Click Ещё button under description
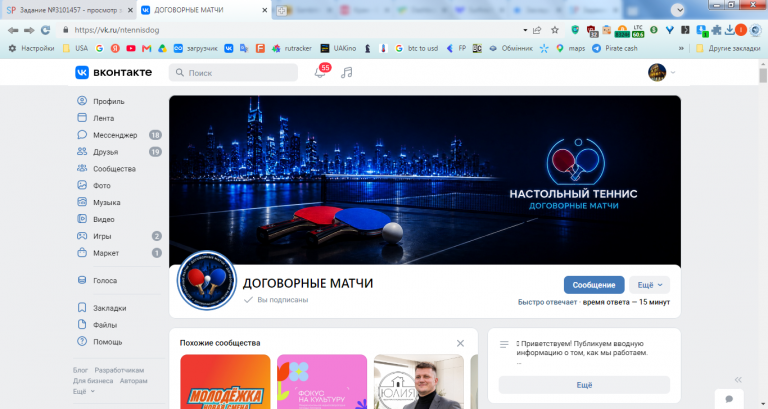This screenshot has width=768, height=409. pos(584,385)
